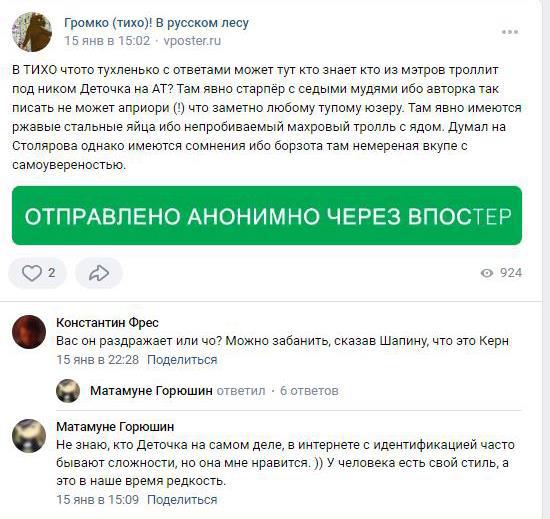
Task: Click Поделиться under Матамуне Горюшин comment
Action: (x=182, y=500)
